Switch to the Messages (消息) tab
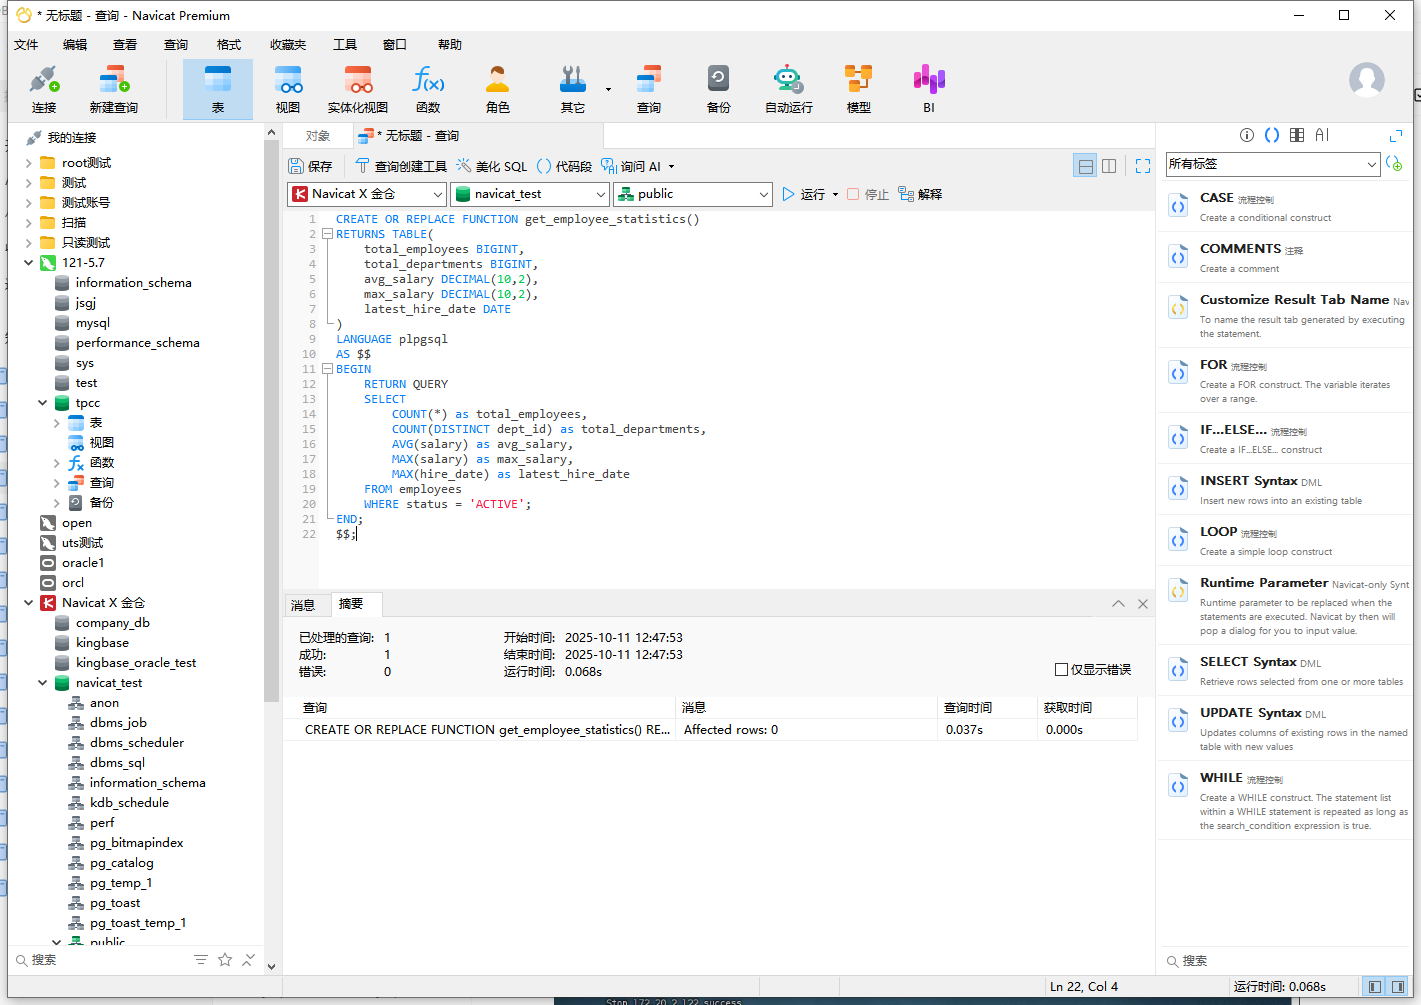The image size is (1421, 1005). click(303, 605)
